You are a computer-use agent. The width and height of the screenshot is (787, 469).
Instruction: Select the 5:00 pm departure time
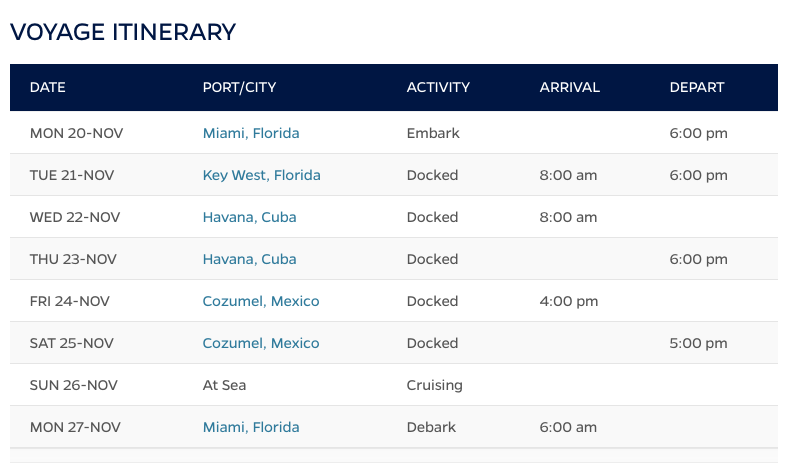click(x=698, y=343)
